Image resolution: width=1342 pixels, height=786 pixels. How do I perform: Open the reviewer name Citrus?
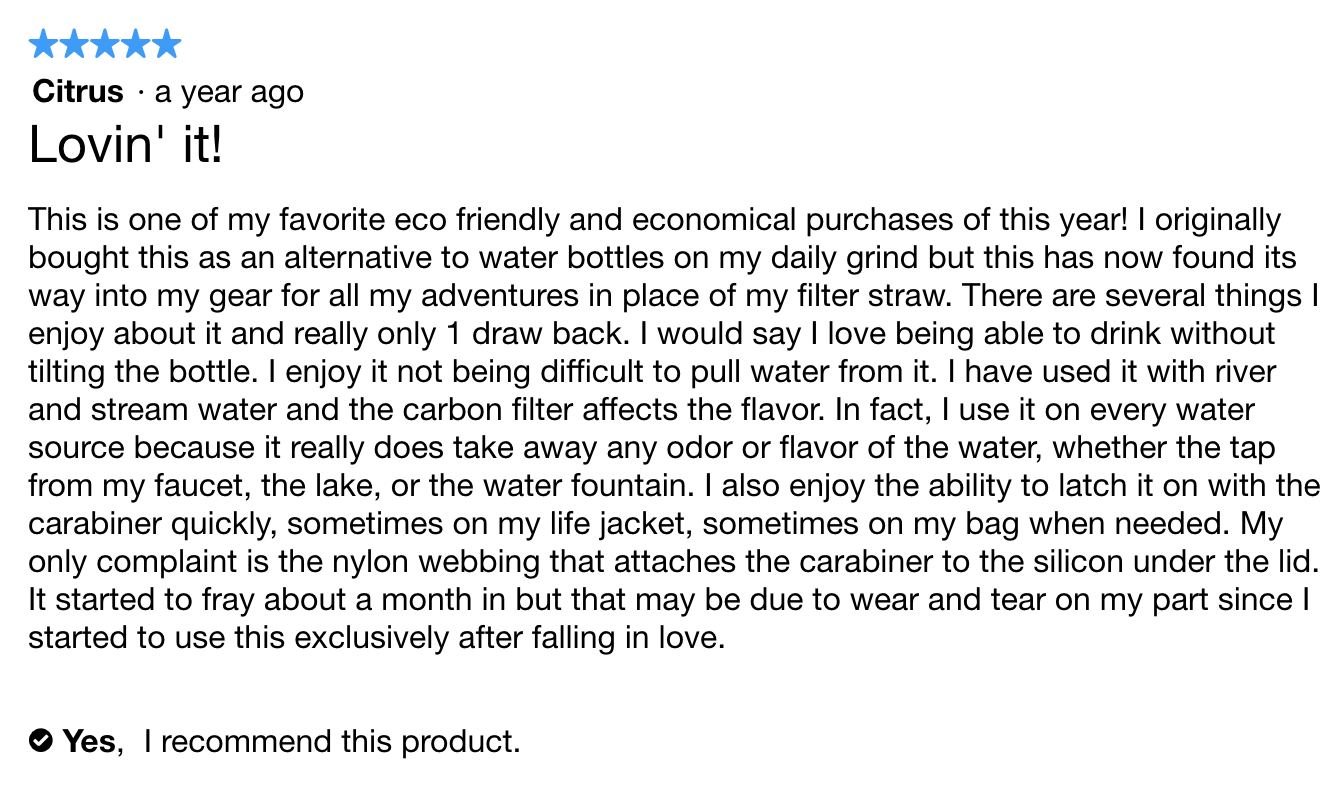click(x=78, y=92)
